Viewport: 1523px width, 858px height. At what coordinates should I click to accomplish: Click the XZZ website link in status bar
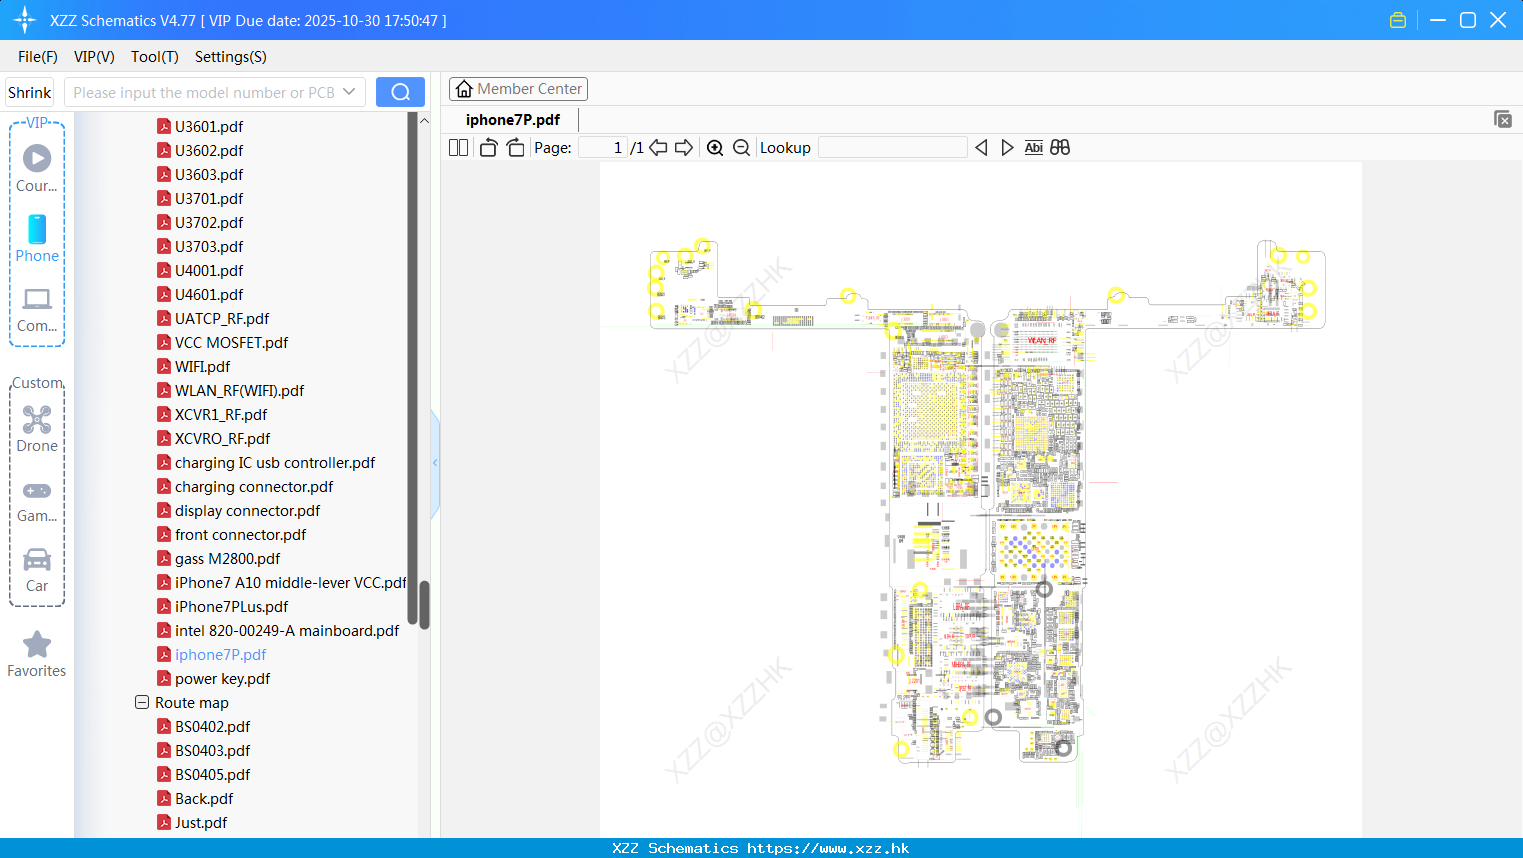[828, 848]
